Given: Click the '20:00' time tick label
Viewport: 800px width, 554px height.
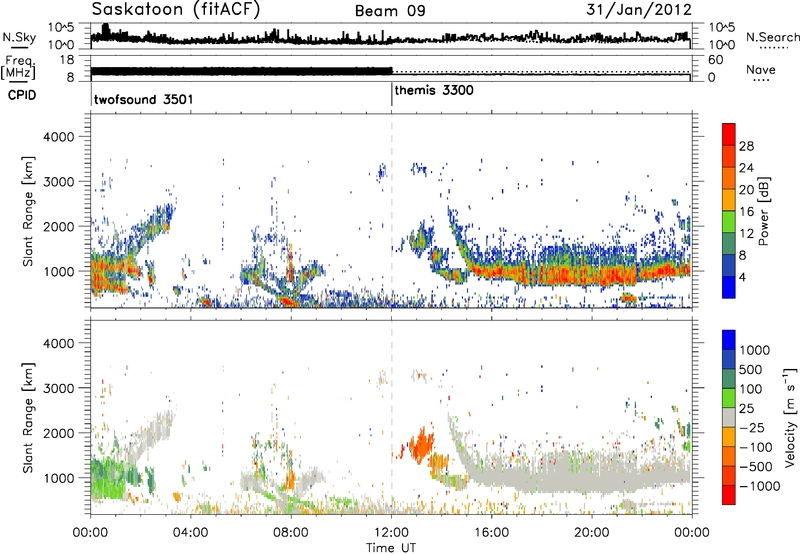Looking at the screenshot, I should (x=592, y=533).
